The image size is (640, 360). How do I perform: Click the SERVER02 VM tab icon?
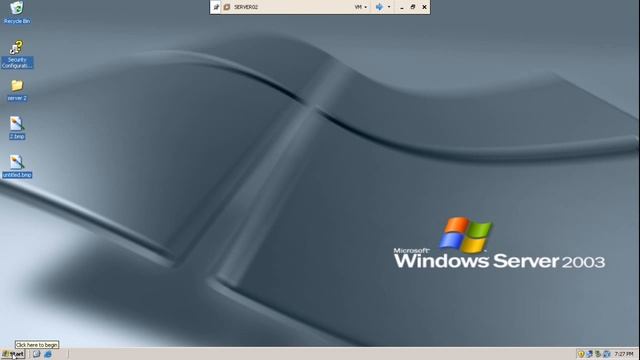click(x=227, y=7)
